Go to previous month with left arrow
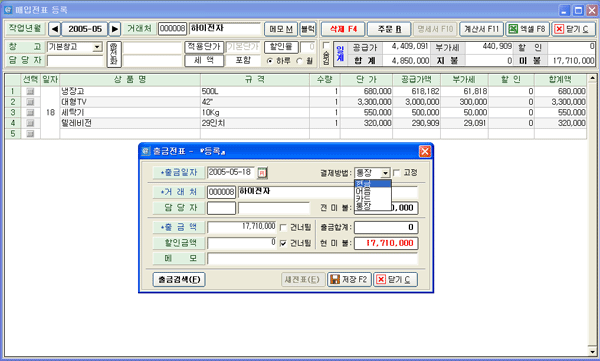The image size is (600, 361). point(55,29)
